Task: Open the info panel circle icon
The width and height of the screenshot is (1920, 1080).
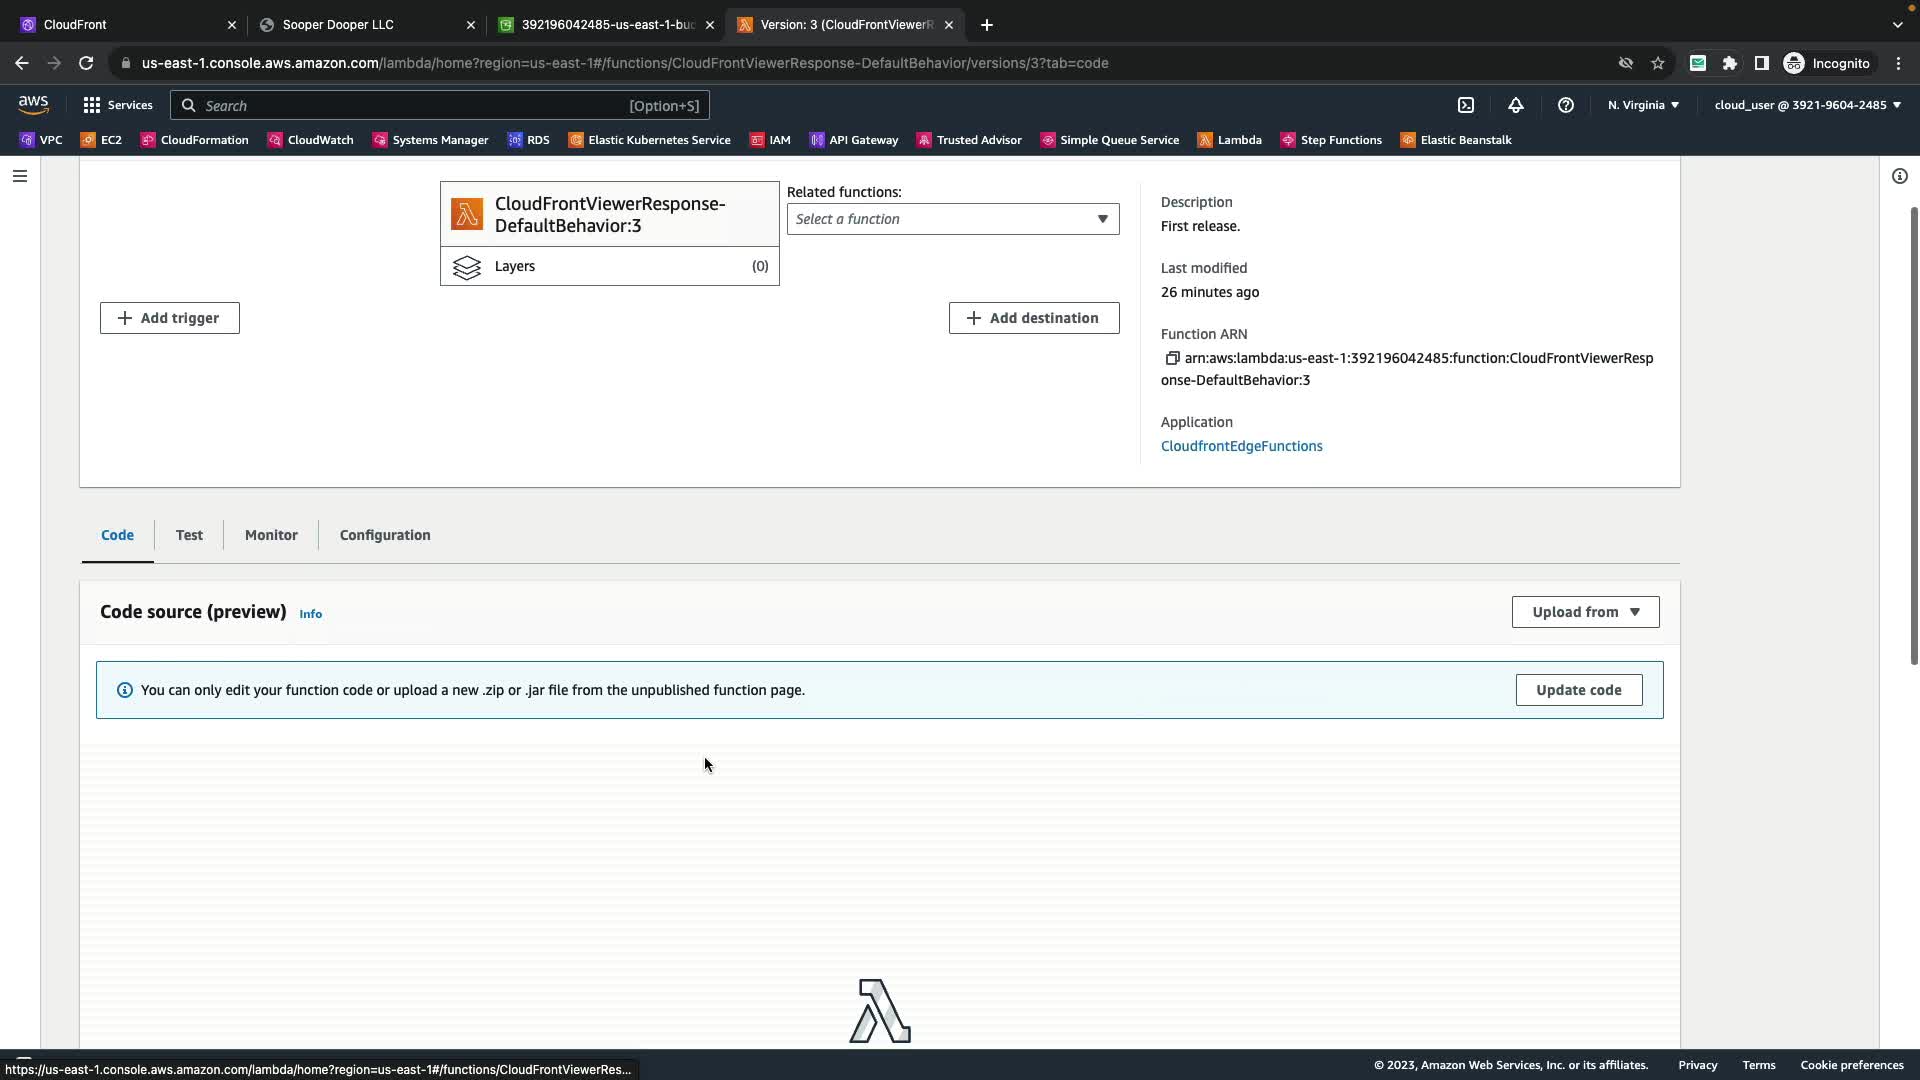Action: (1900, 176)
